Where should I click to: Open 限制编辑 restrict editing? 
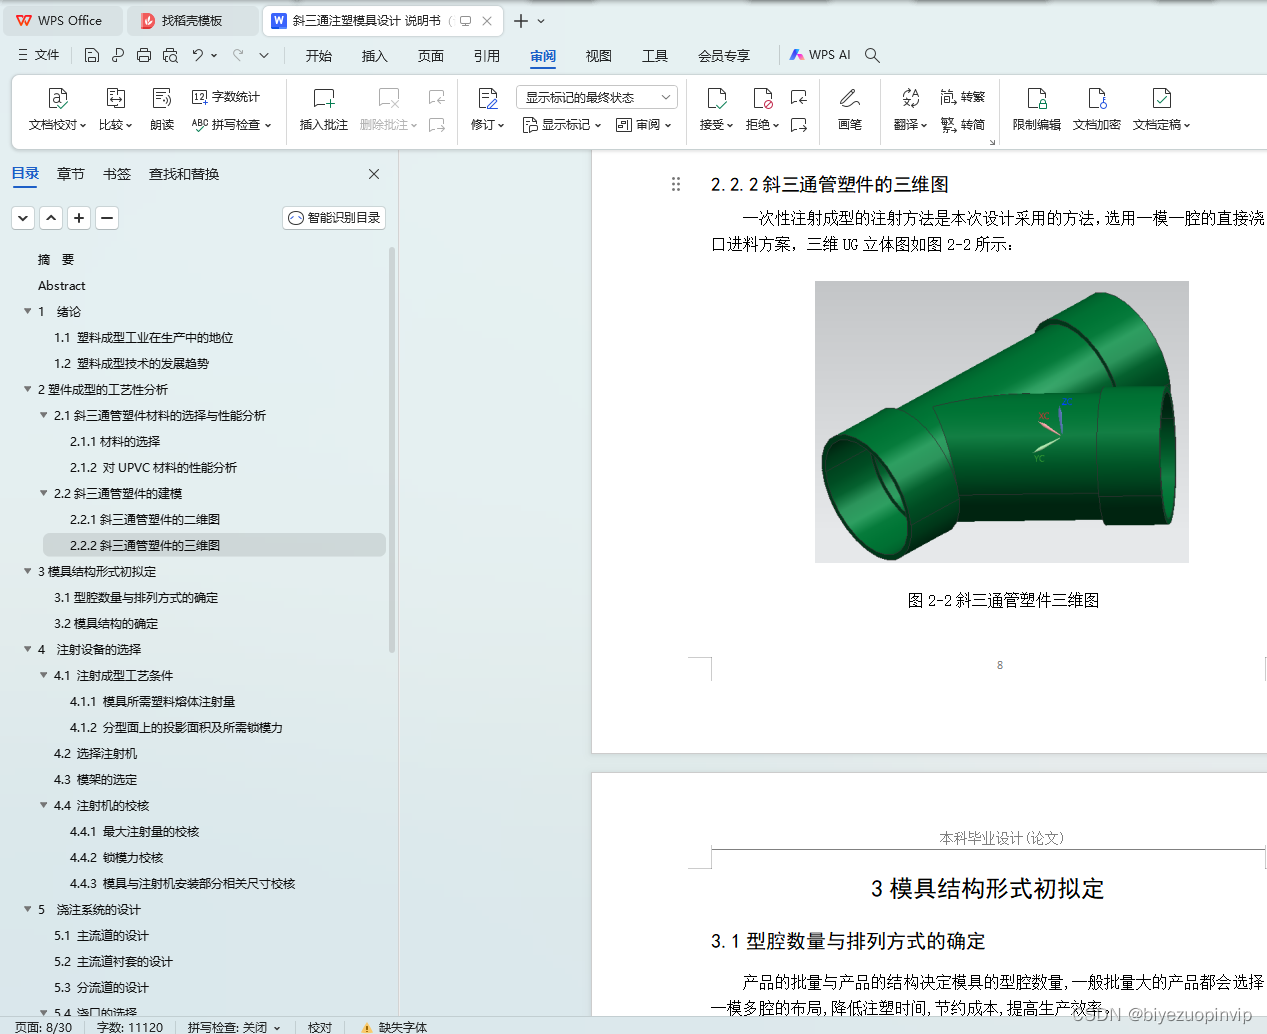(1037, 109)
